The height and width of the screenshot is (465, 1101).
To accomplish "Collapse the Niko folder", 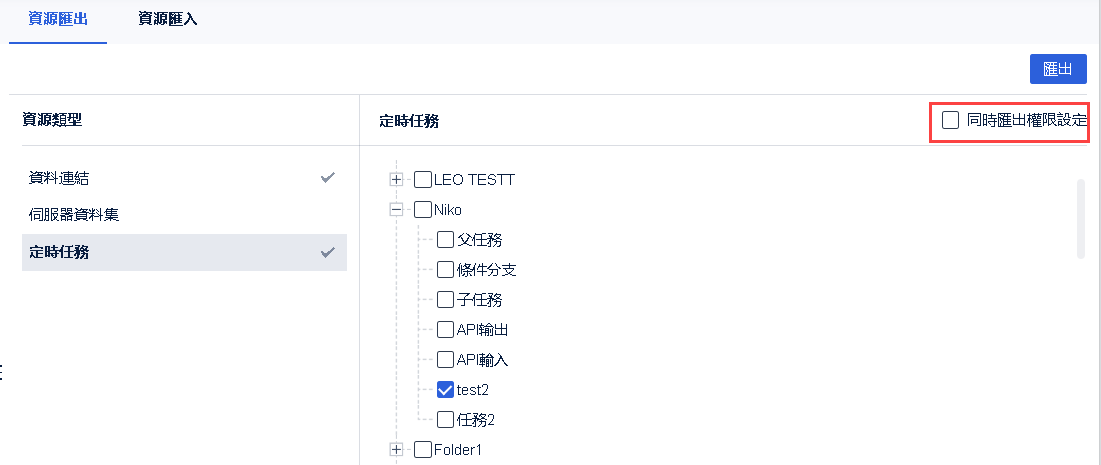I will [x=396, y=210].
